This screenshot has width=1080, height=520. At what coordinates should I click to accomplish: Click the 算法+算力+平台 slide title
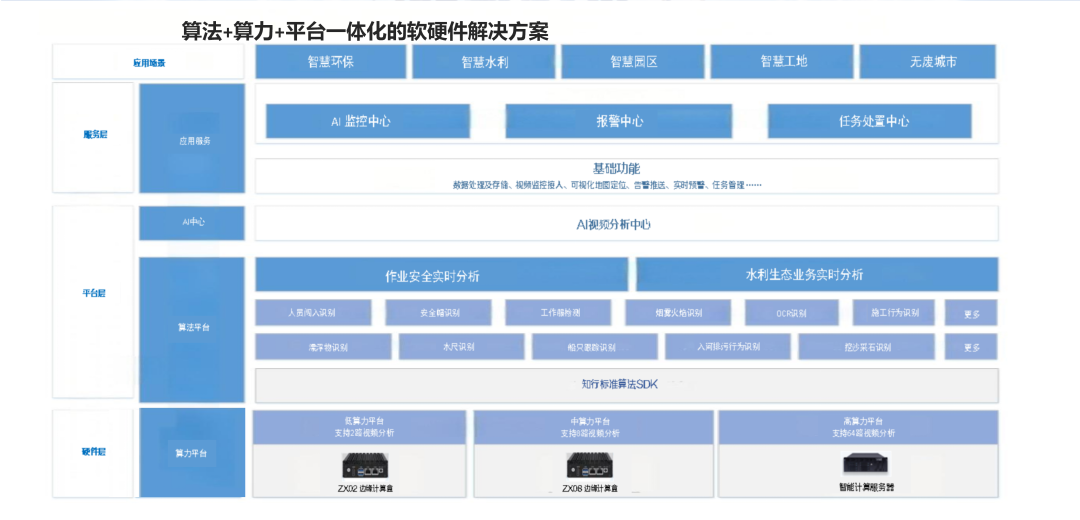[364, 32]
